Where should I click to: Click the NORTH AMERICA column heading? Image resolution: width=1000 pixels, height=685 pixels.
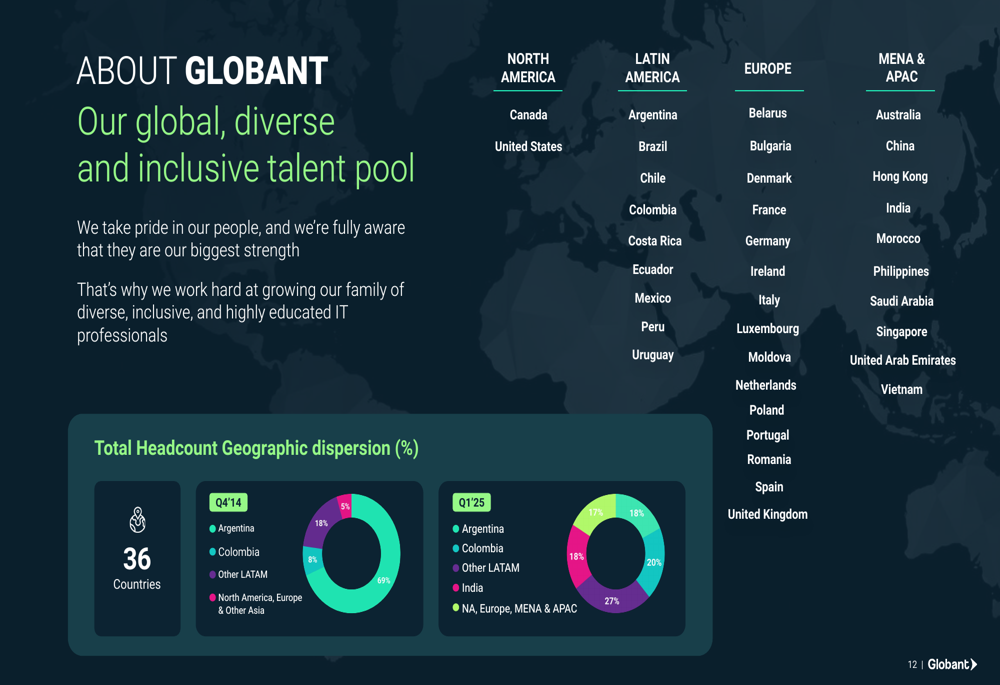click(x=528, y=68)
